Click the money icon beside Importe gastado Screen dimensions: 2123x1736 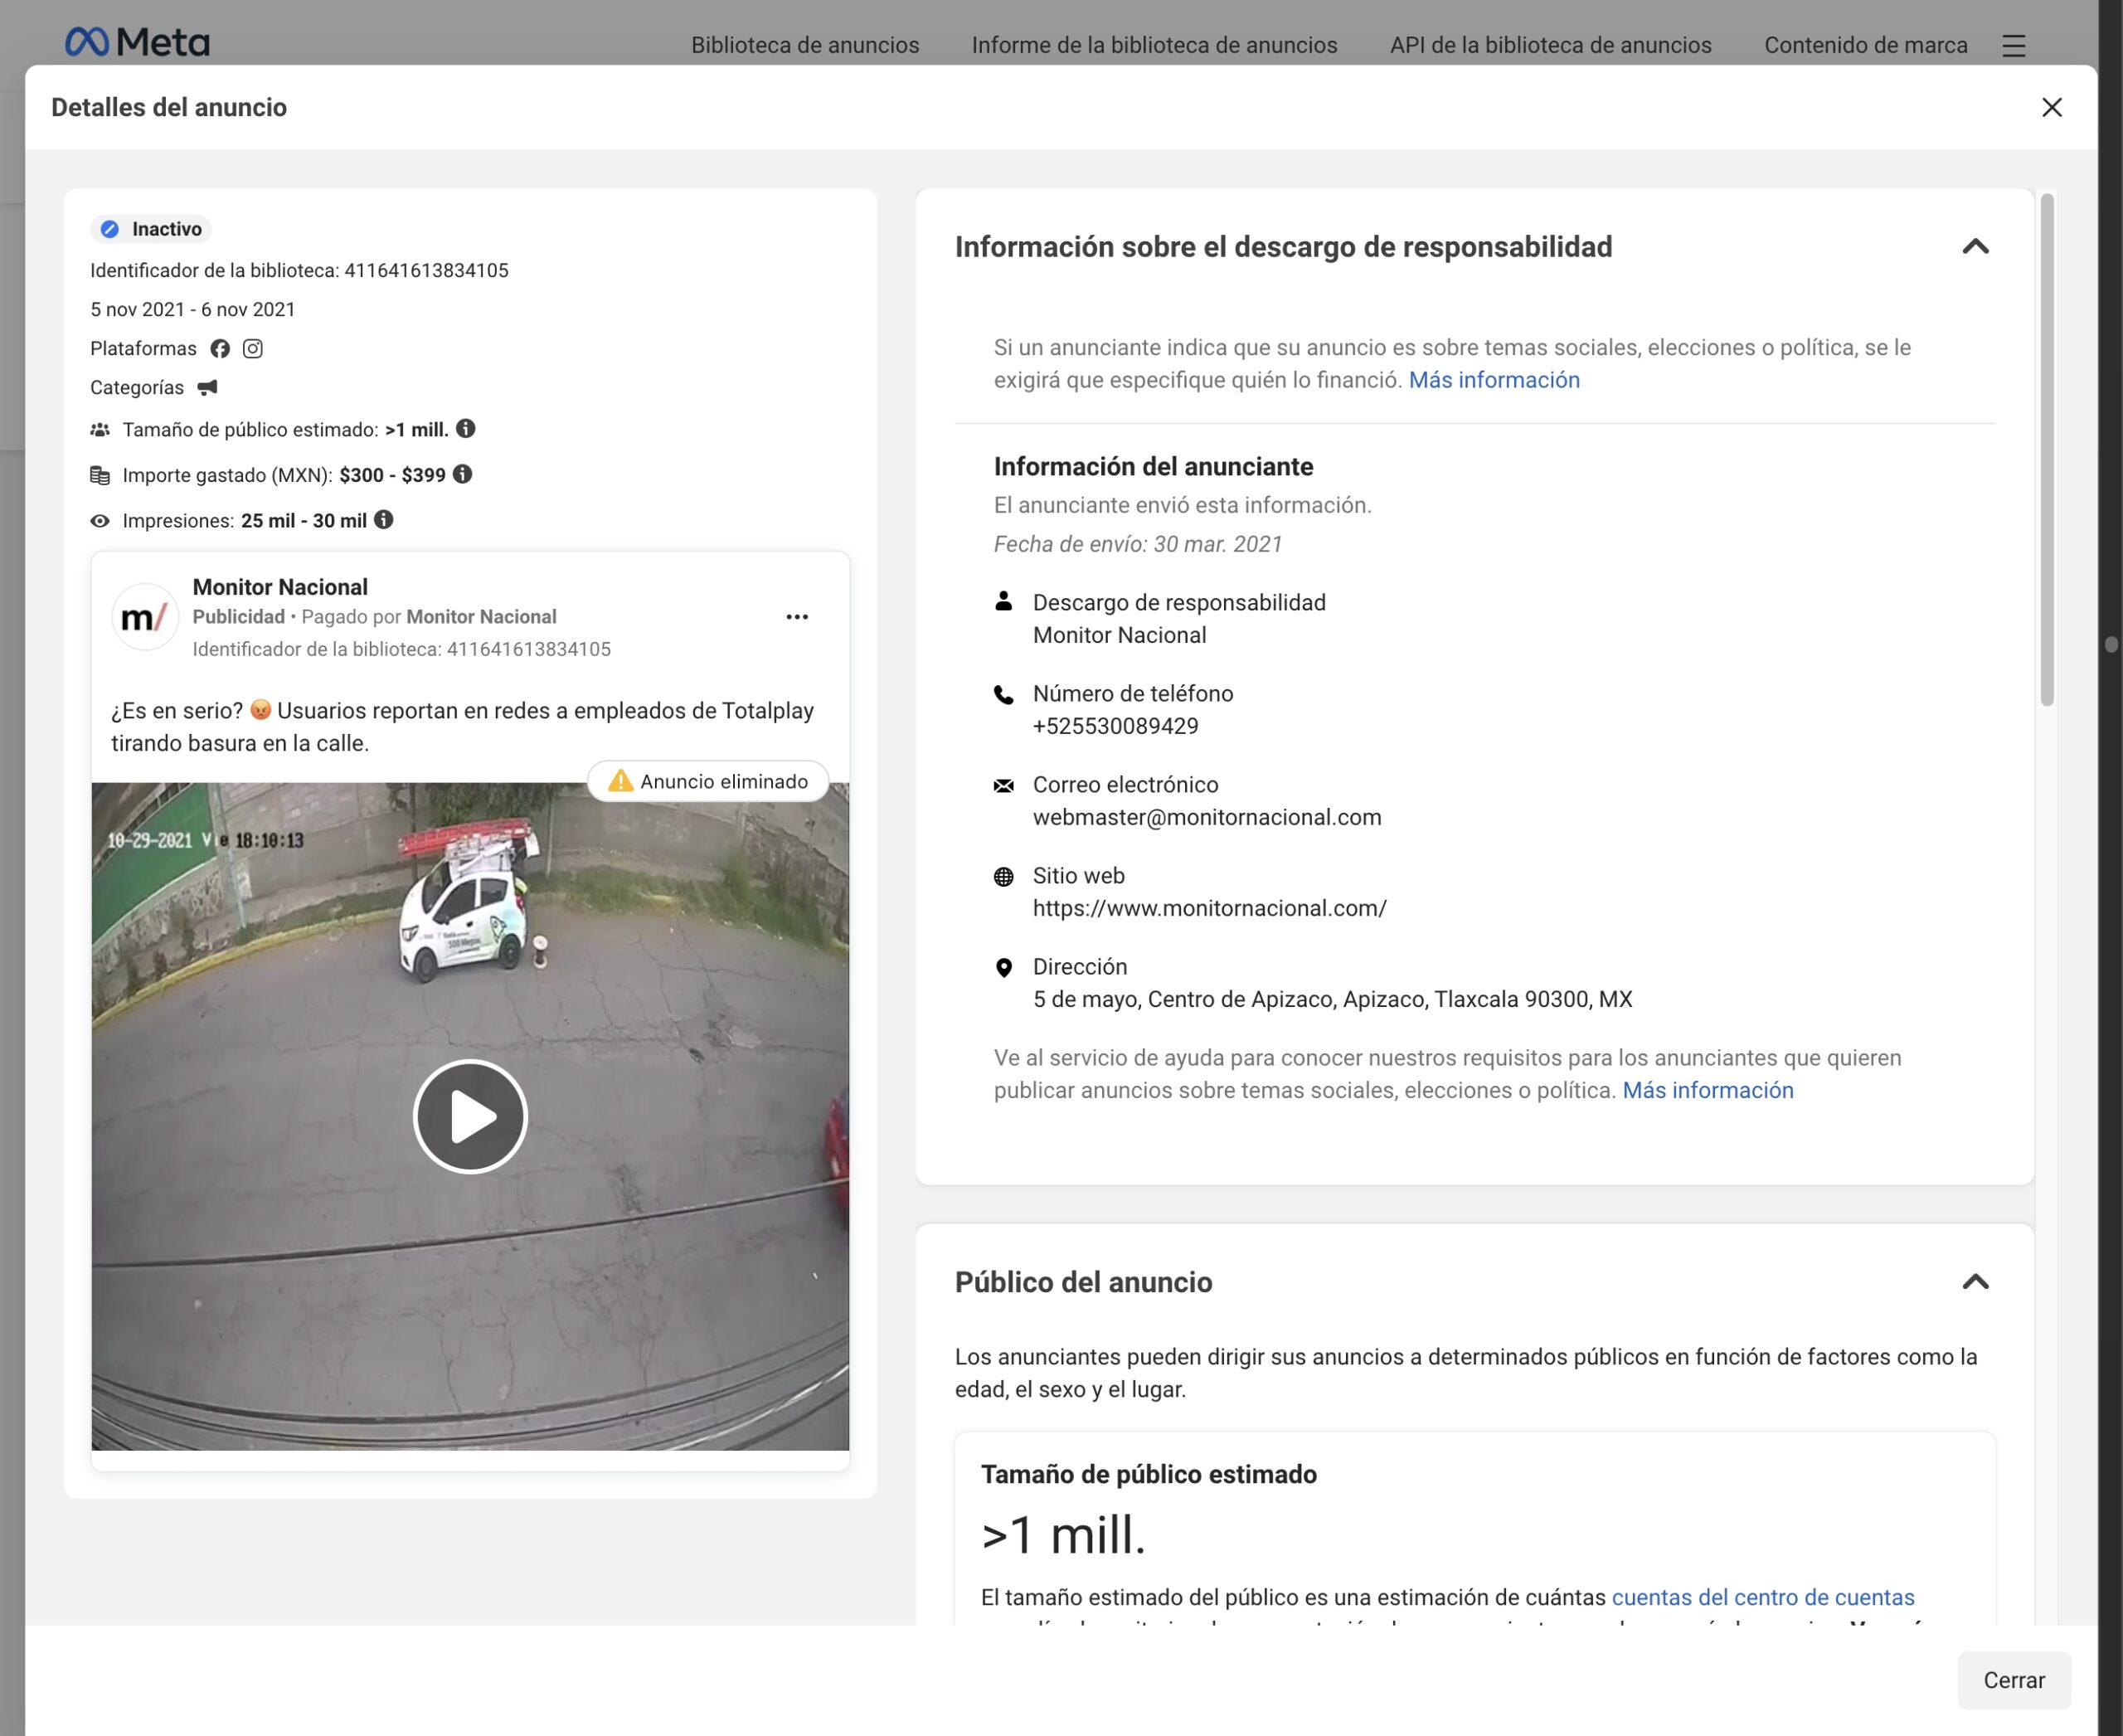(100, 475)
